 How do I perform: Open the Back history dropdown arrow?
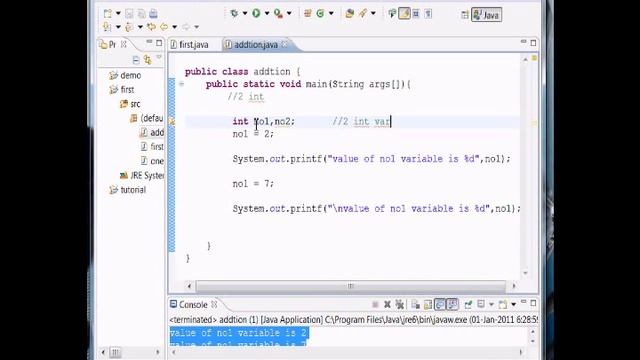(x=174, y=27)
